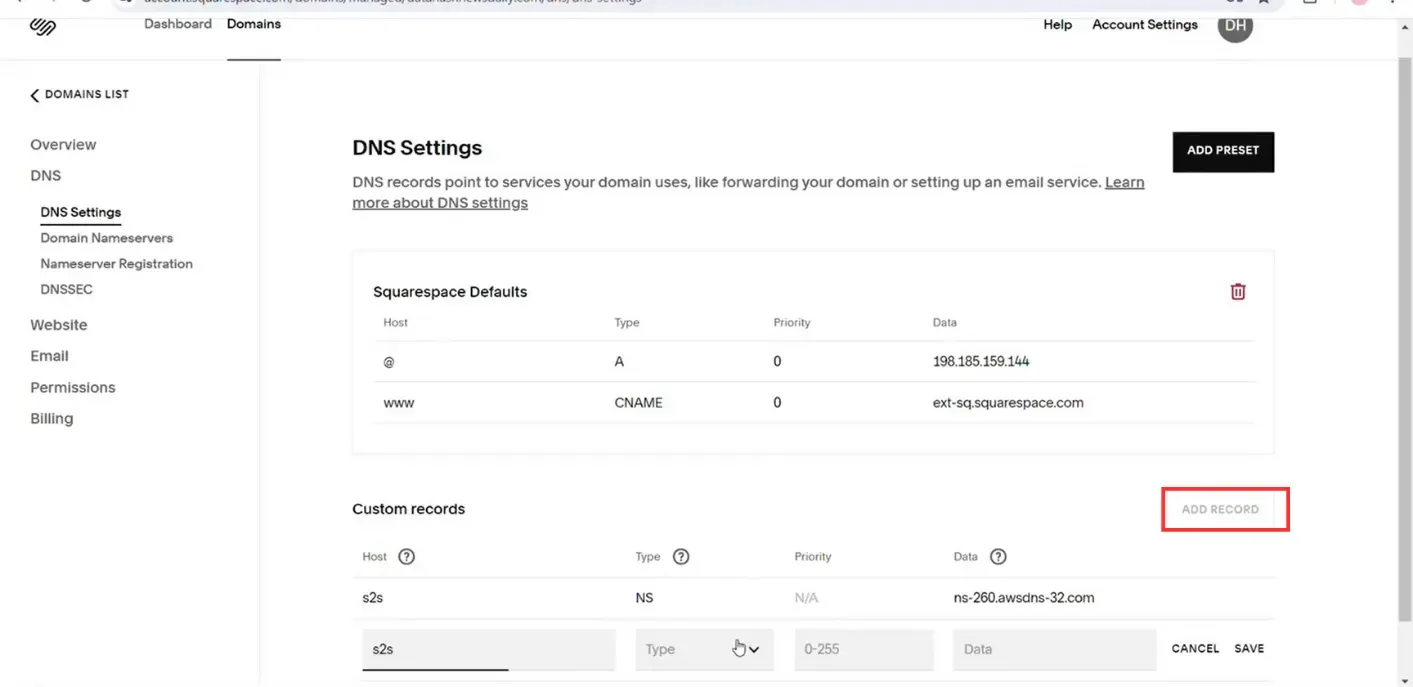Screen dimensions: 1413x687
Task: Click the s2s host cell in NS row
Action: [373, 598]
